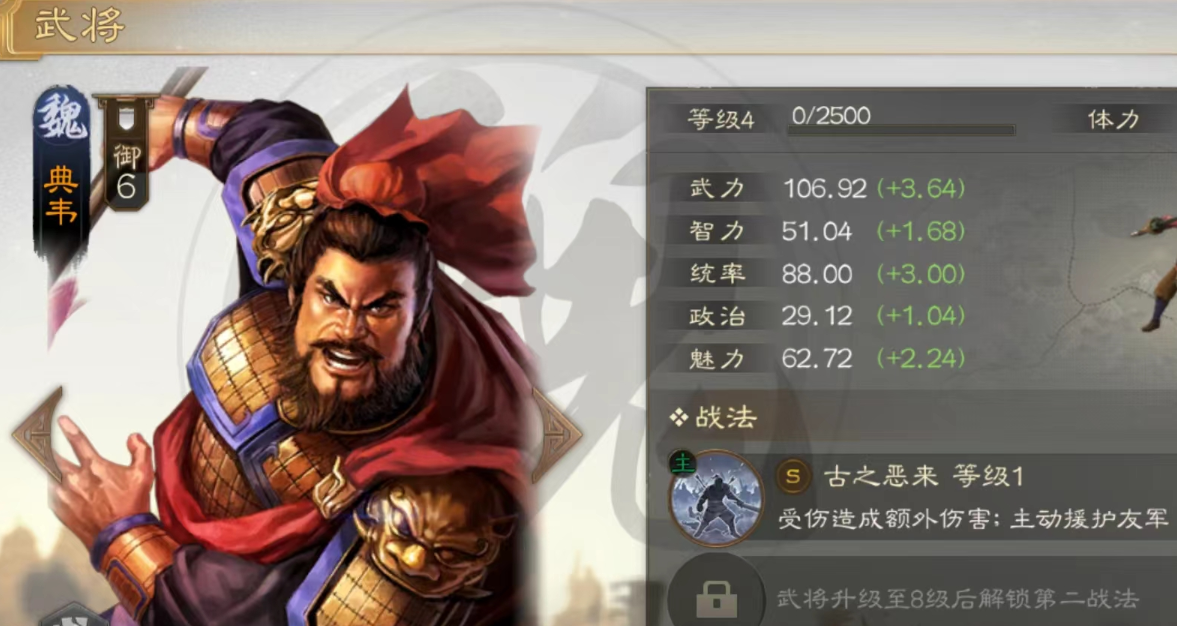Open the 战法 section heading
The image size is (1177, 626).
point(714,418)
